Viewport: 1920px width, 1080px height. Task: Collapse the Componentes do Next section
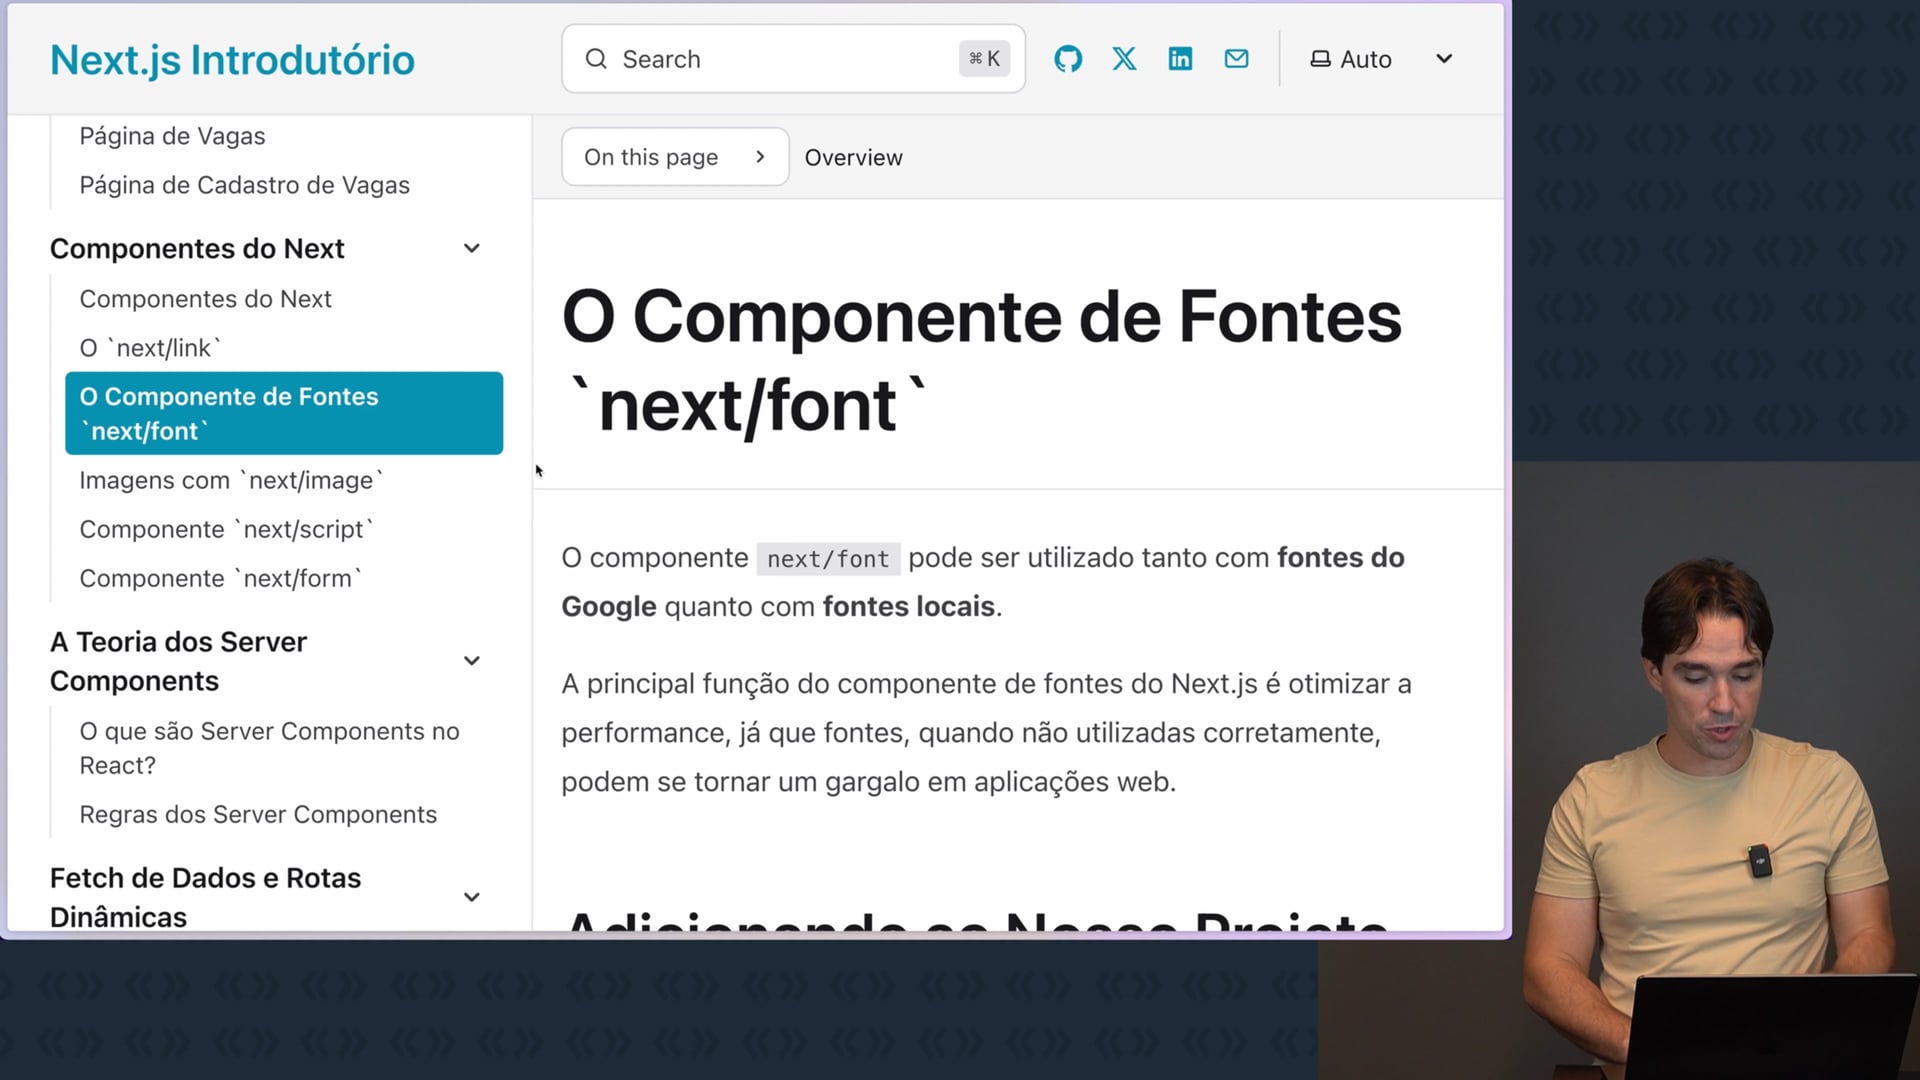pos(472,248)
